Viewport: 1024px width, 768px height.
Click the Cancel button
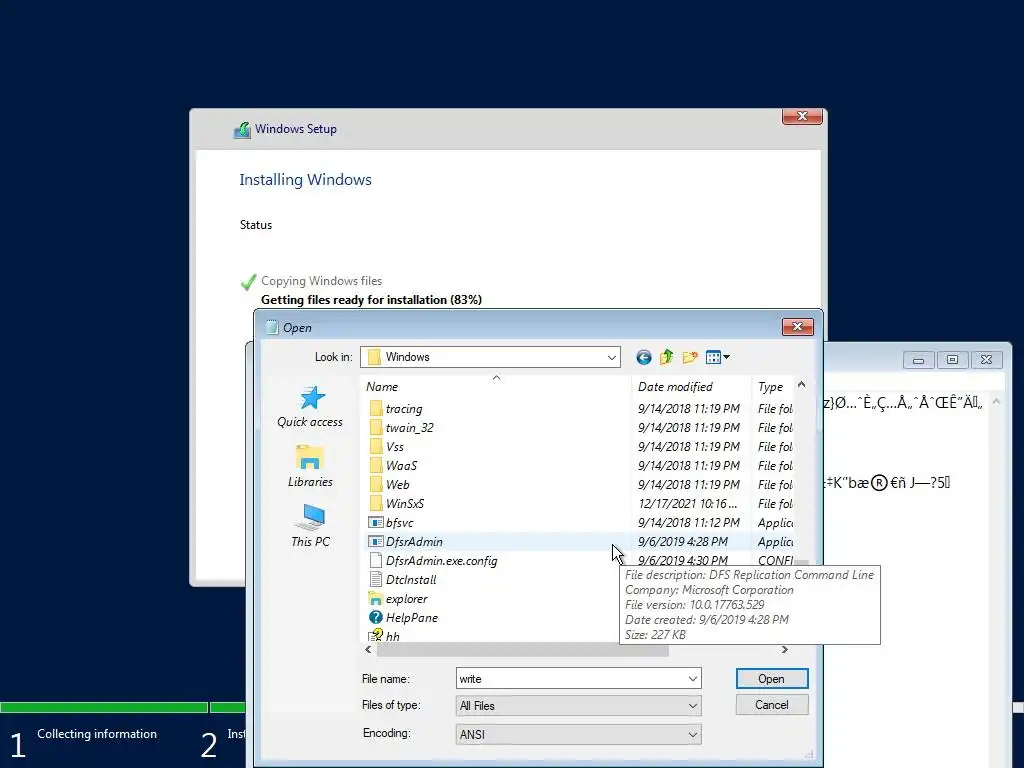tap(772, 705)
